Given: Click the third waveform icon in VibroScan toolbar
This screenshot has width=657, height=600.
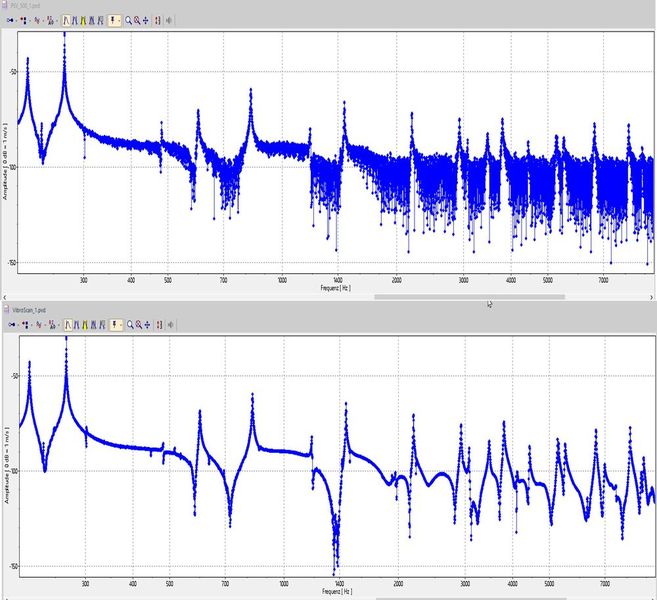Looking at the screenshot, I should pos(39,325).
